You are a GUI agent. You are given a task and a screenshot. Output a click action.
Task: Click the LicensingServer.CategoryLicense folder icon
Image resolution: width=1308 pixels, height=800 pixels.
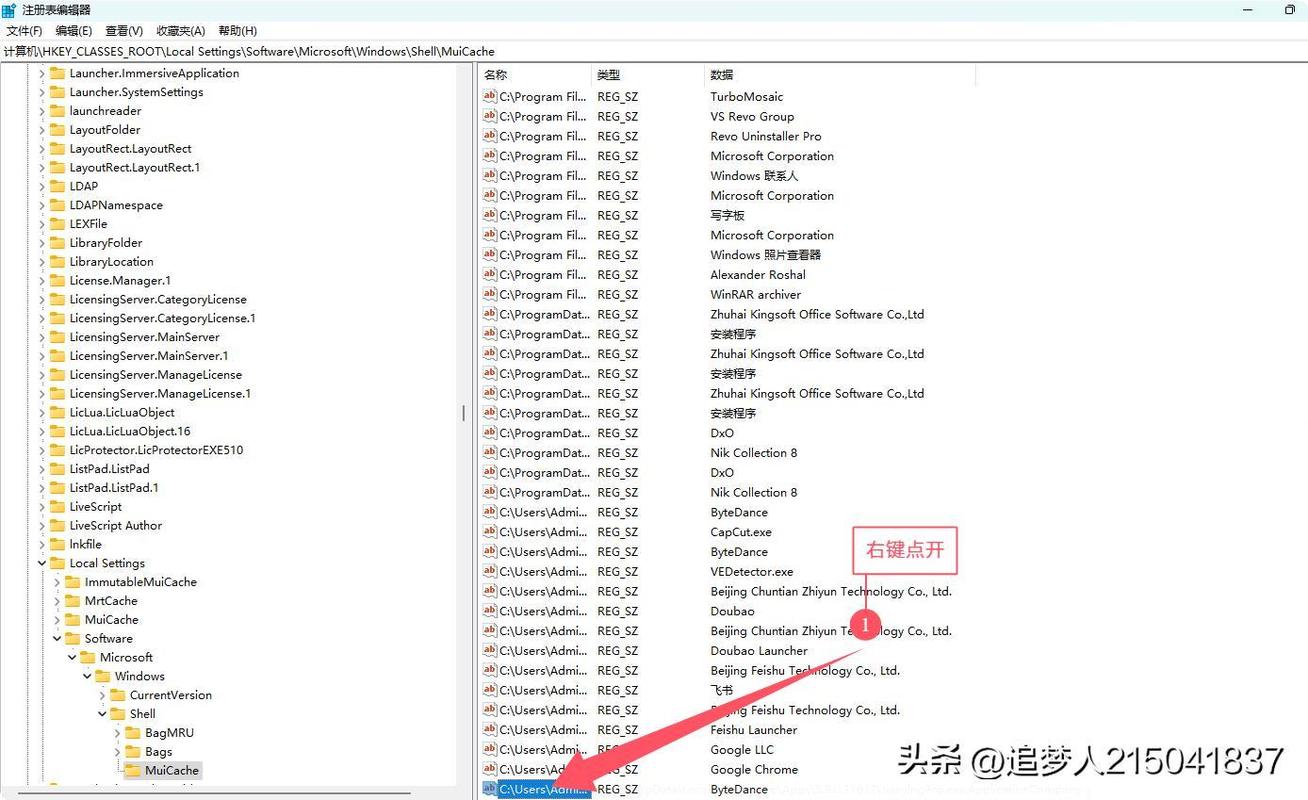[x=57, y=299]
